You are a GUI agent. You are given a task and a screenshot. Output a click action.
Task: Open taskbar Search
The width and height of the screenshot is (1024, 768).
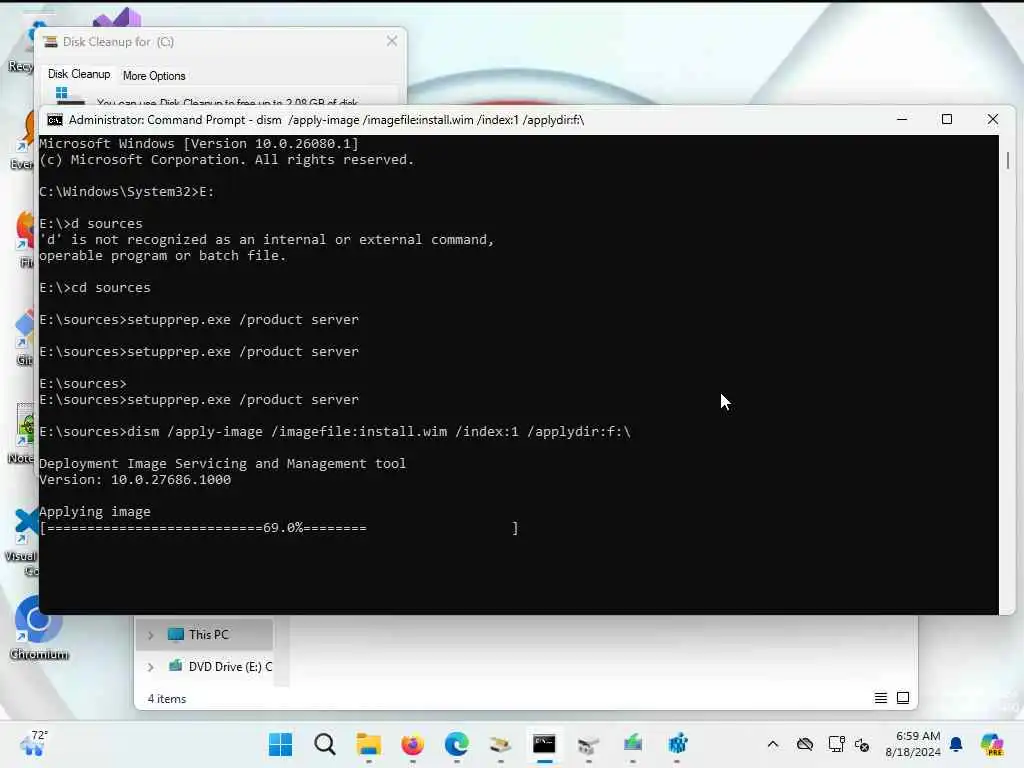(325, 744)
